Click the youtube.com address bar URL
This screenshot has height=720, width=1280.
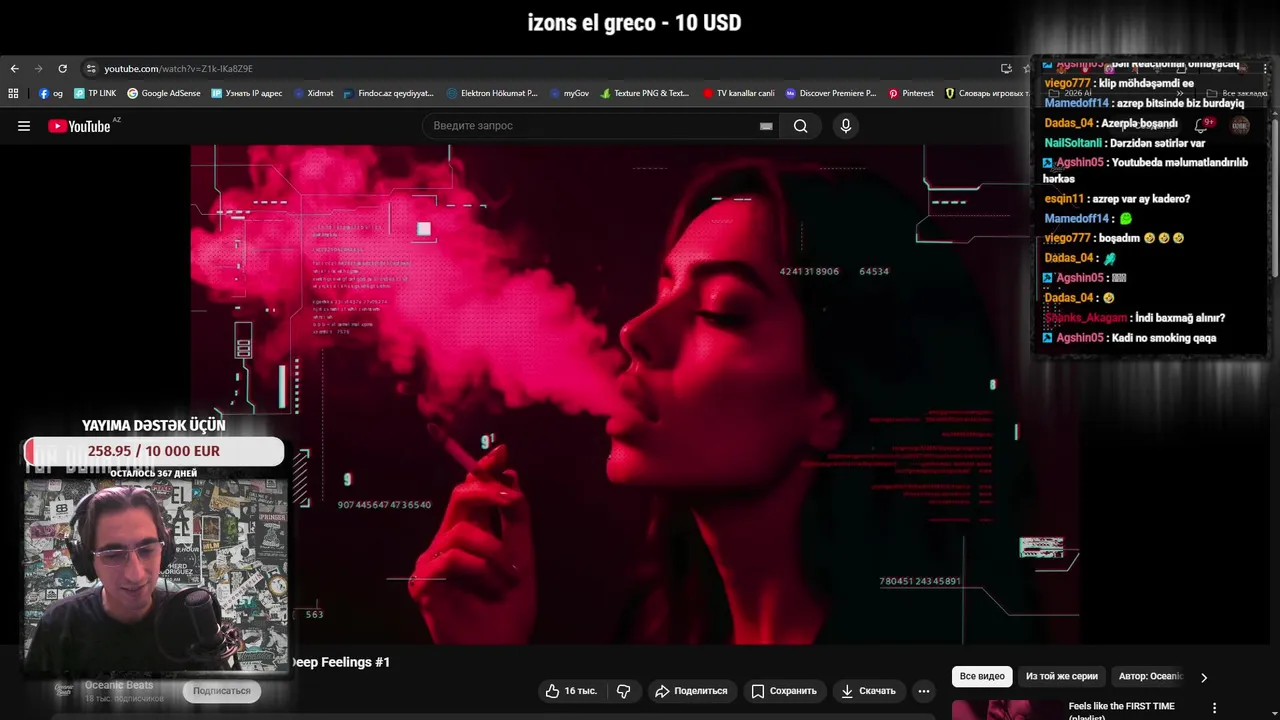(x=178, y=69)
